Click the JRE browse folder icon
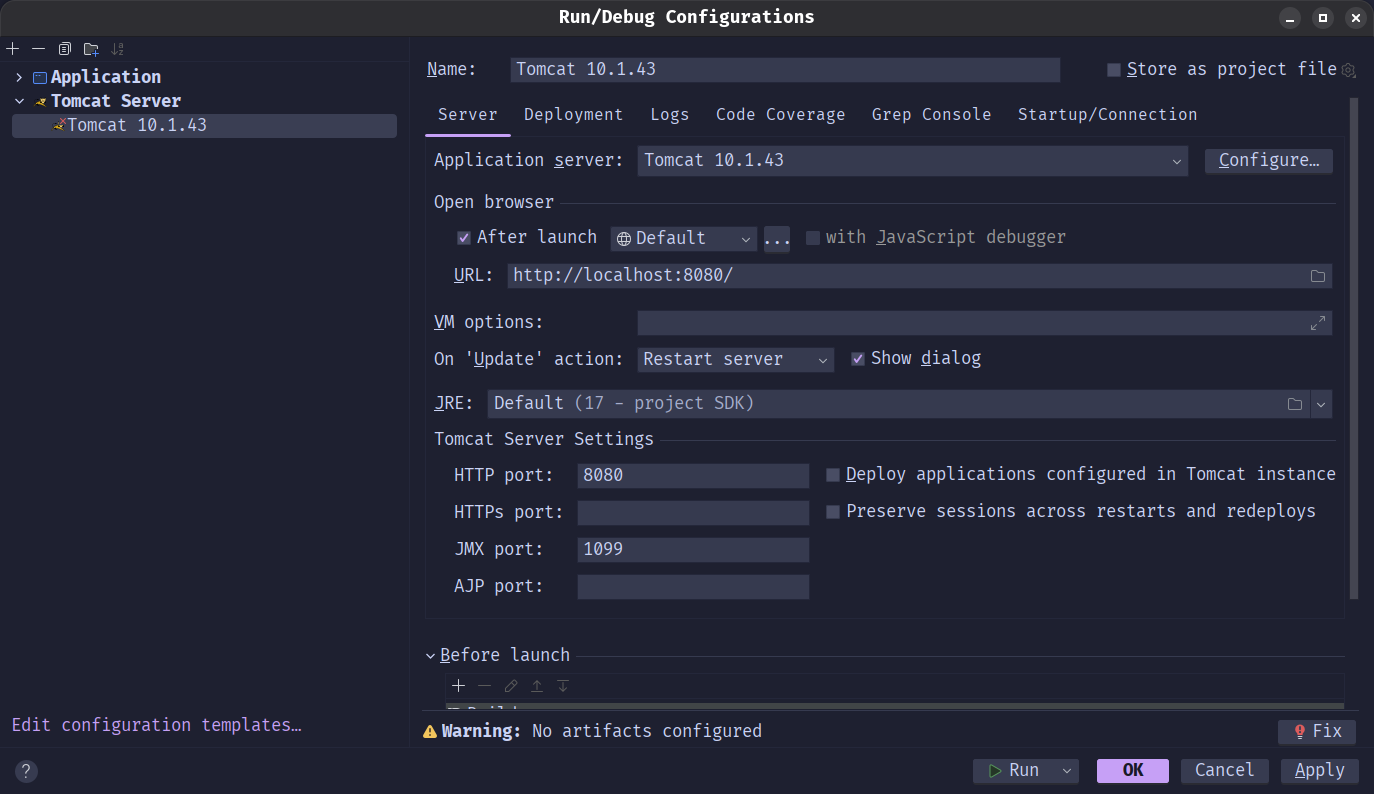1374x794 pixels. [x=1295, y=404]
